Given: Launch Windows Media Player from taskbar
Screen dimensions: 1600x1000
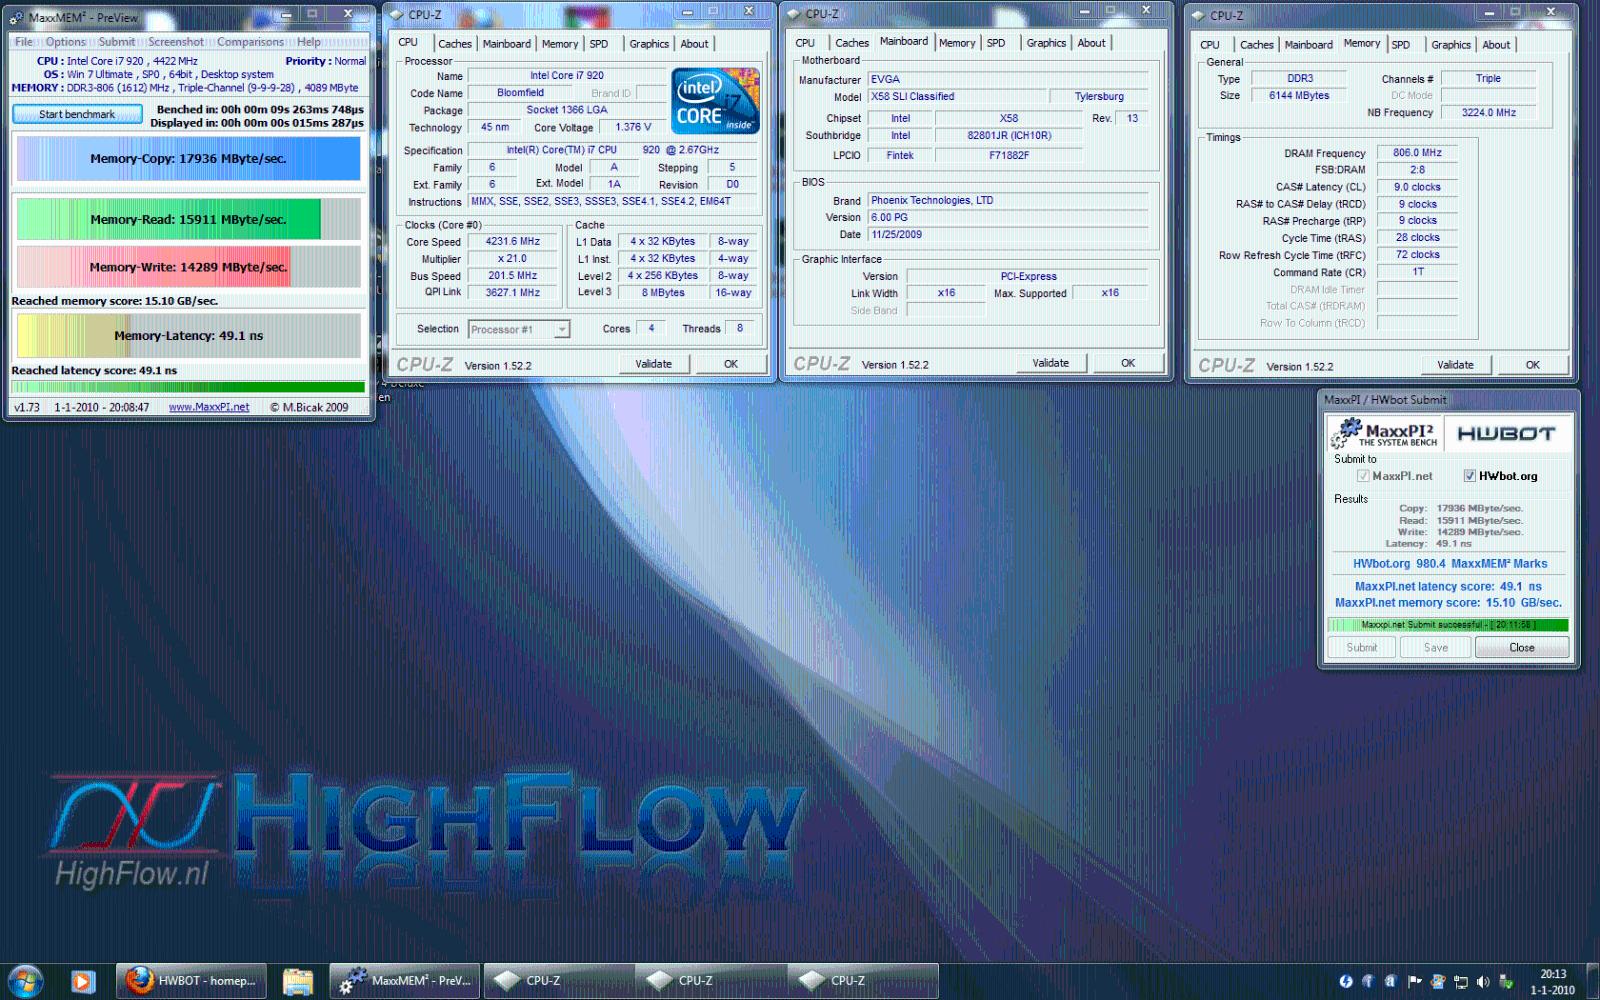Looking at the screenshot, I should tap(83, 981).
